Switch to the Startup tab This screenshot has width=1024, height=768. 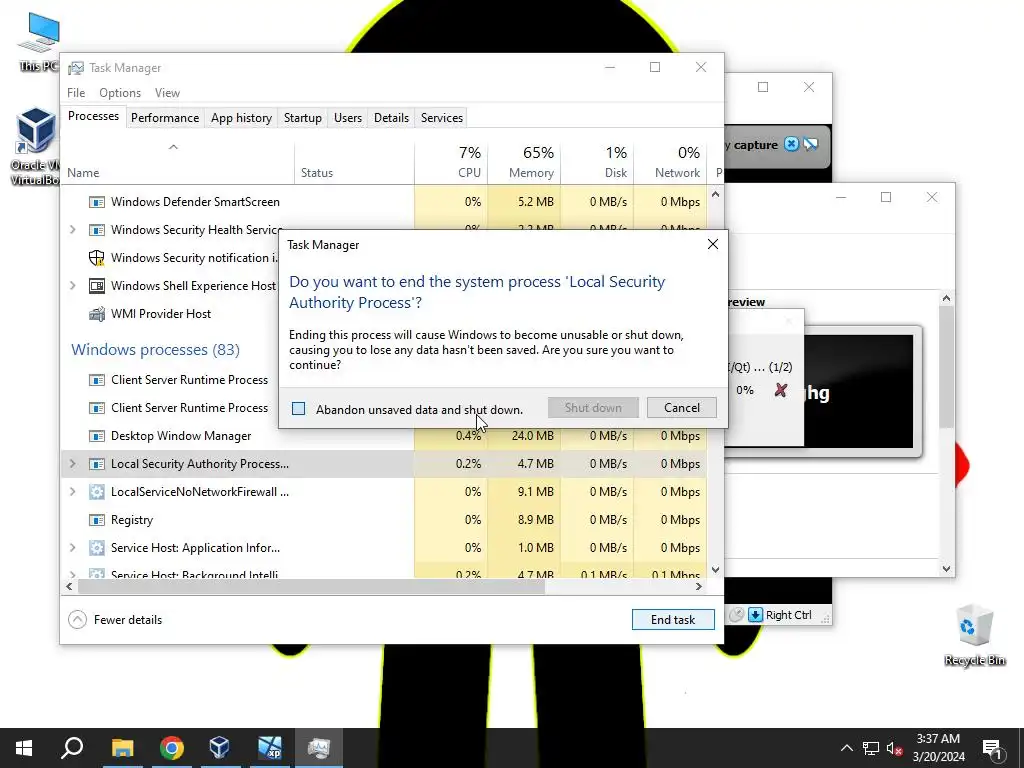[302, 118]
